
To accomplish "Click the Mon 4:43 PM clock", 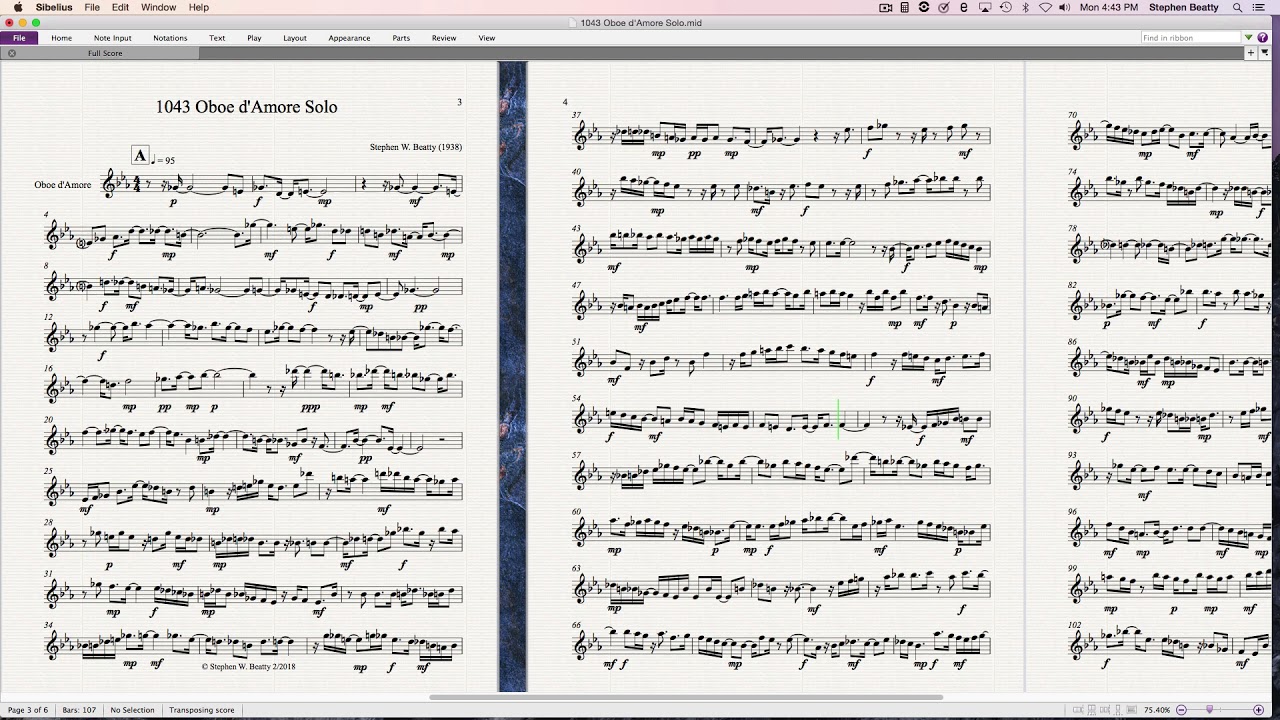I will pyautogui.click(x=1109, y=7).
